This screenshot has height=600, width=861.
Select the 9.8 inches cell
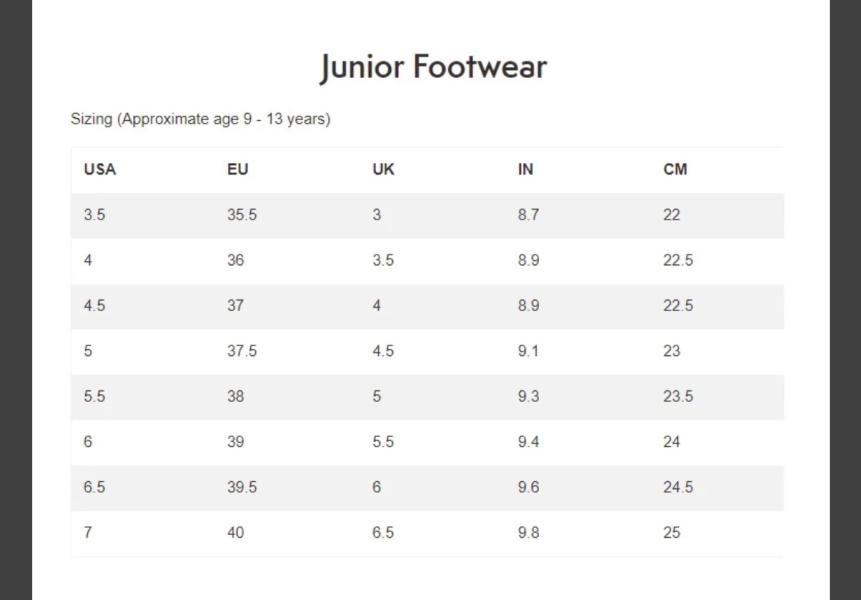click(x=528, y=533)
